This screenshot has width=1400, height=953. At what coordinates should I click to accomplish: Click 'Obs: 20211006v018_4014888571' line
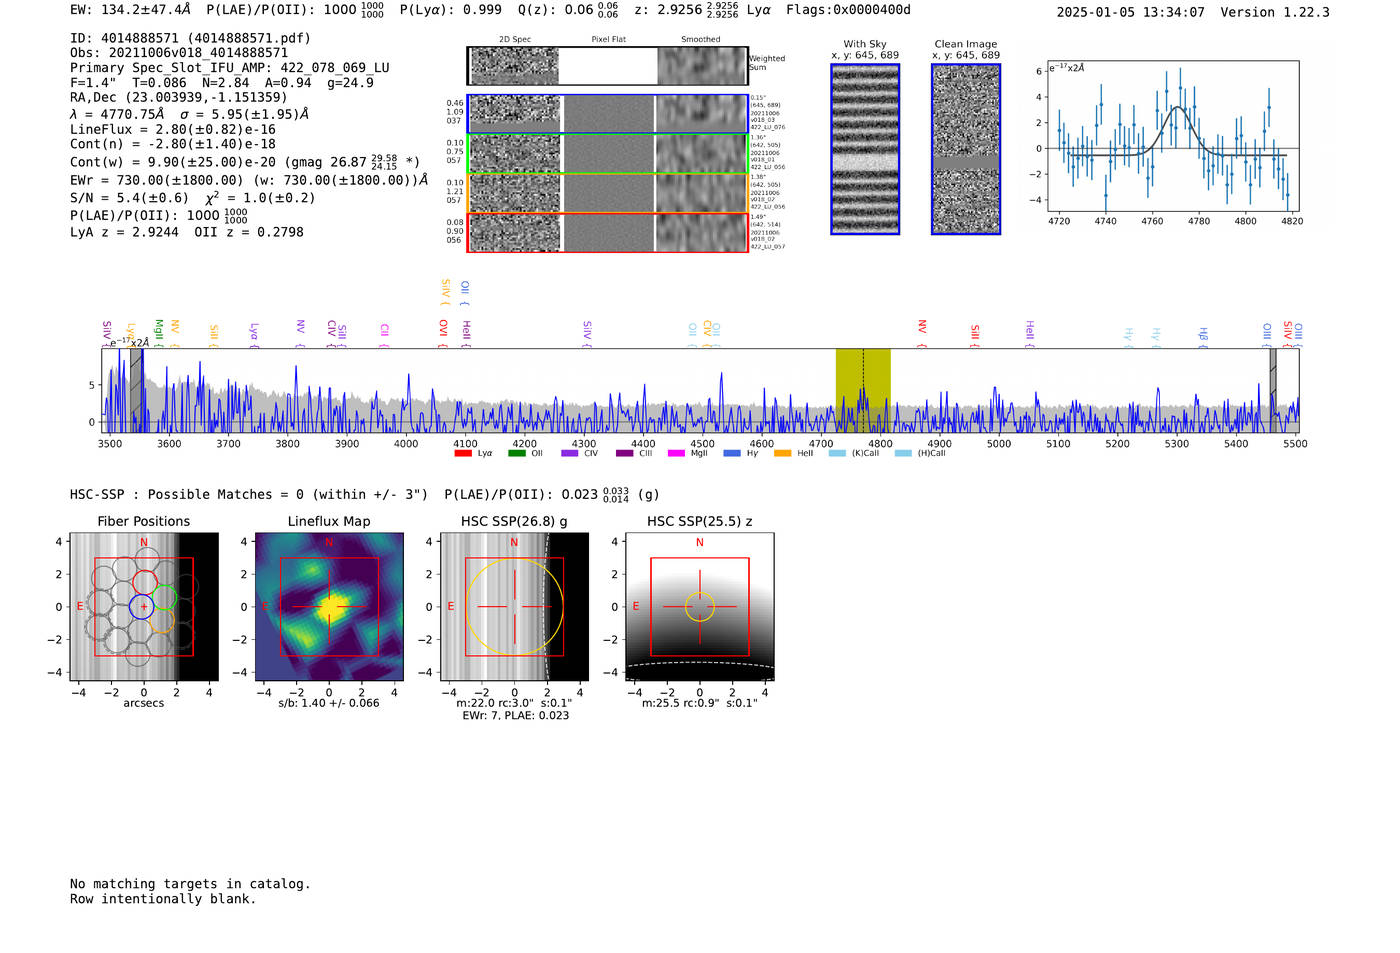click(179, 53)
